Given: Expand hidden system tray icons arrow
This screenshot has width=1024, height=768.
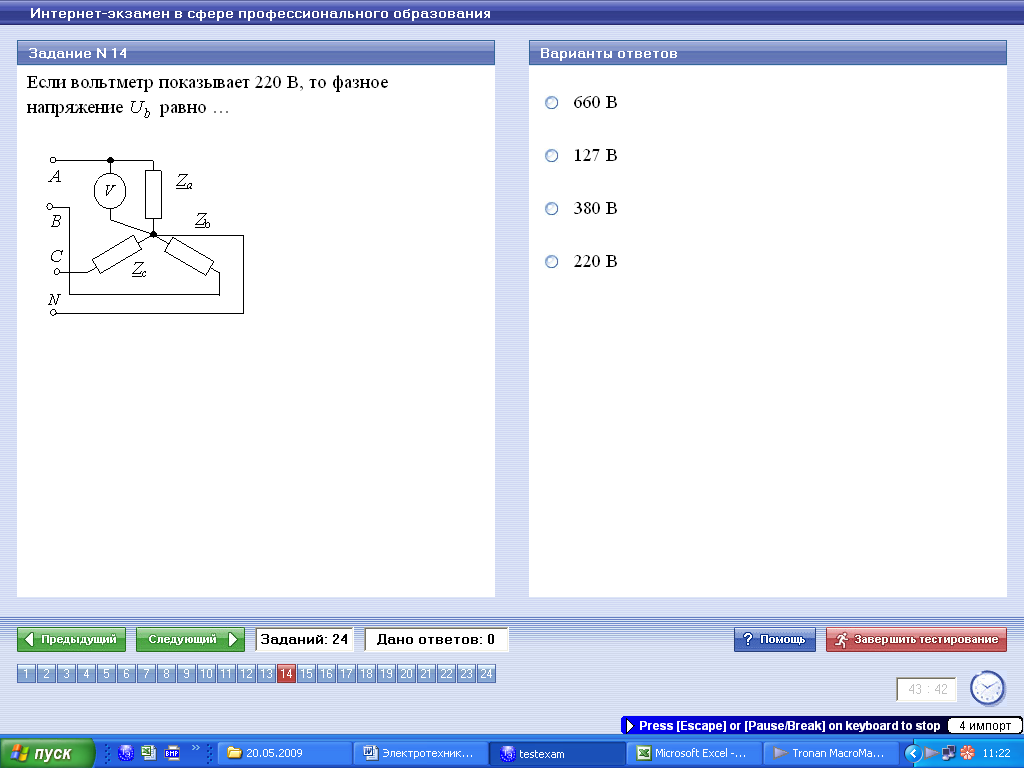Looking at the screenshot, I should tap(913, 753).
